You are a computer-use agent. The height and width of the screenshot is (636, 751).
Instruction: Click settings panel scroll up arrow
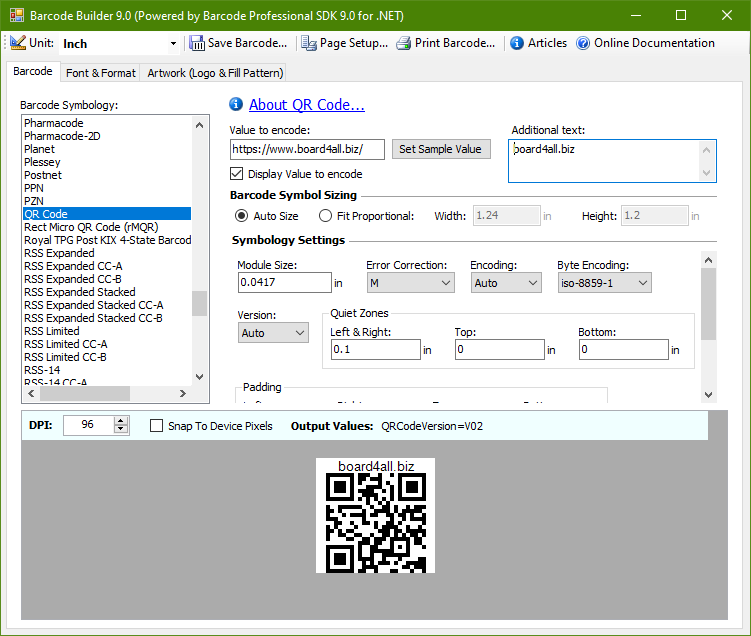pyautogui.click(x=708, y=261)
